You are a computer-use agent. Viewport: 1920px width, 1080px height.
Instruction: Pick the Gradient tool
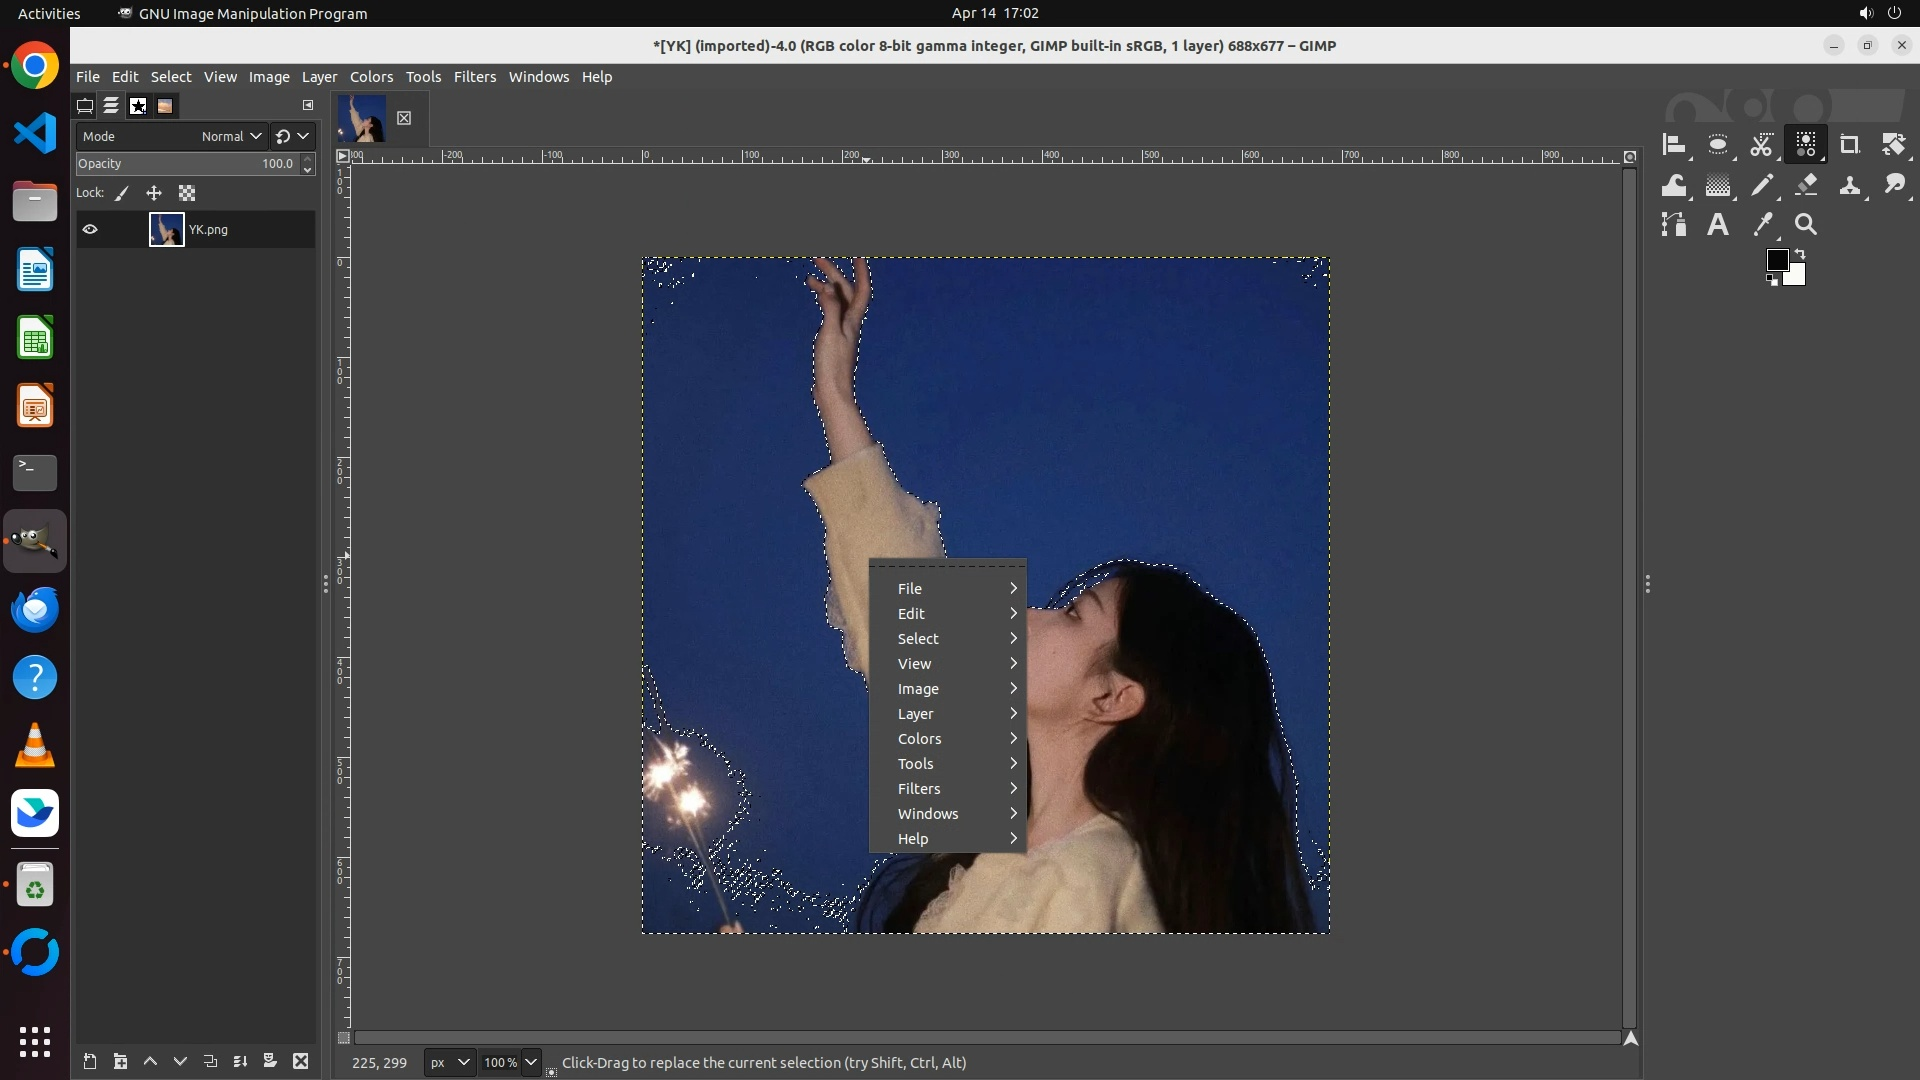click(1718, 185)
